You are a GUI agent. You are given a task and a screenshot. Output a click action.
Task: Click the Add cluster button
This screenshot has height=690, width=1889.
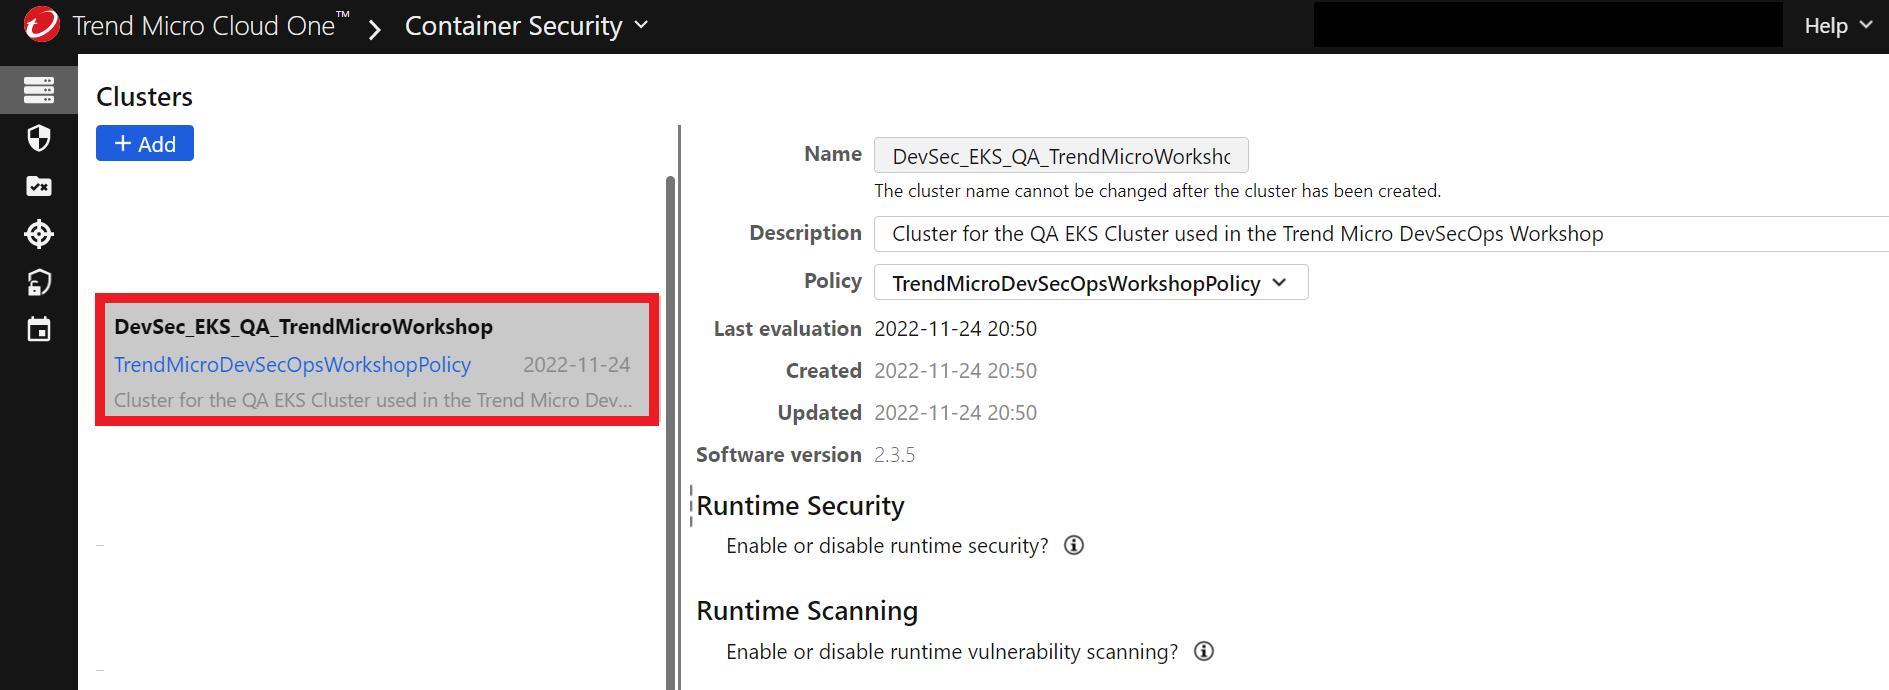[145, 143]
